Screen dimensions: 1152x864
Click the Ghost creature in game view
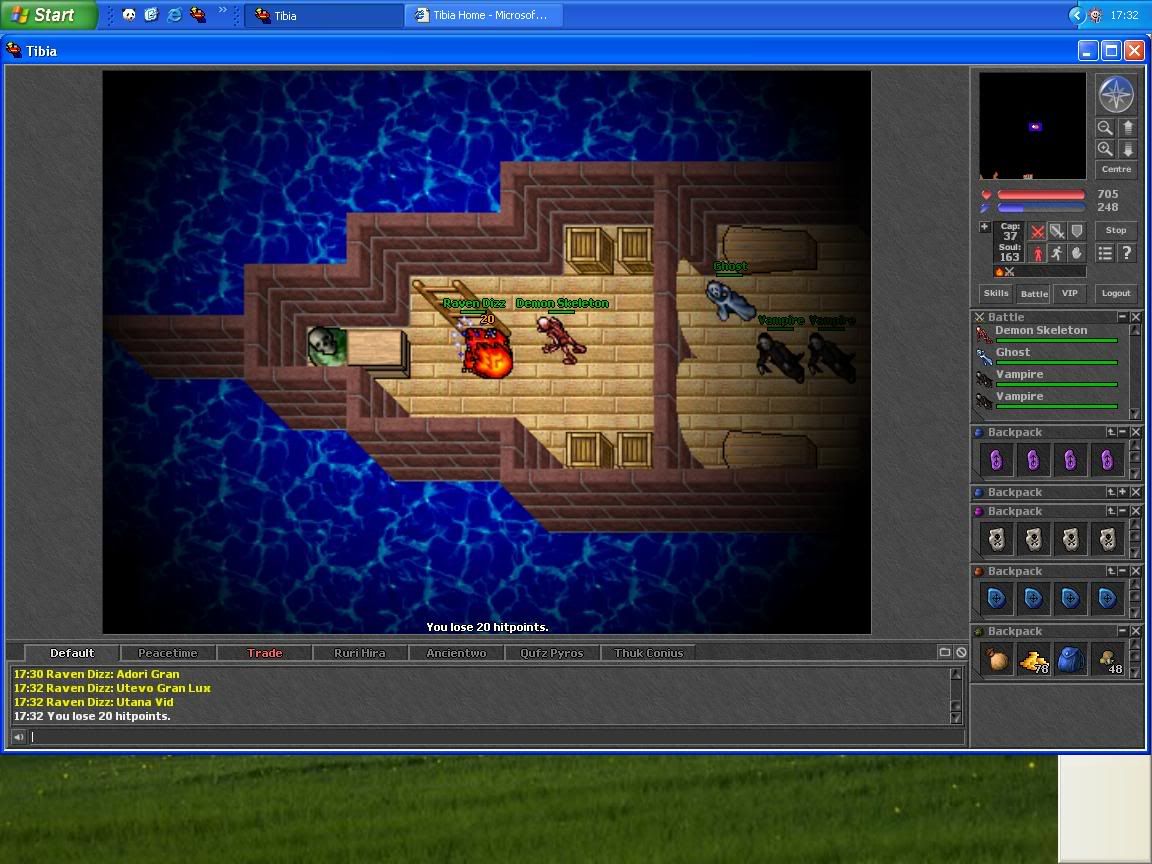(x=730, y=300)
